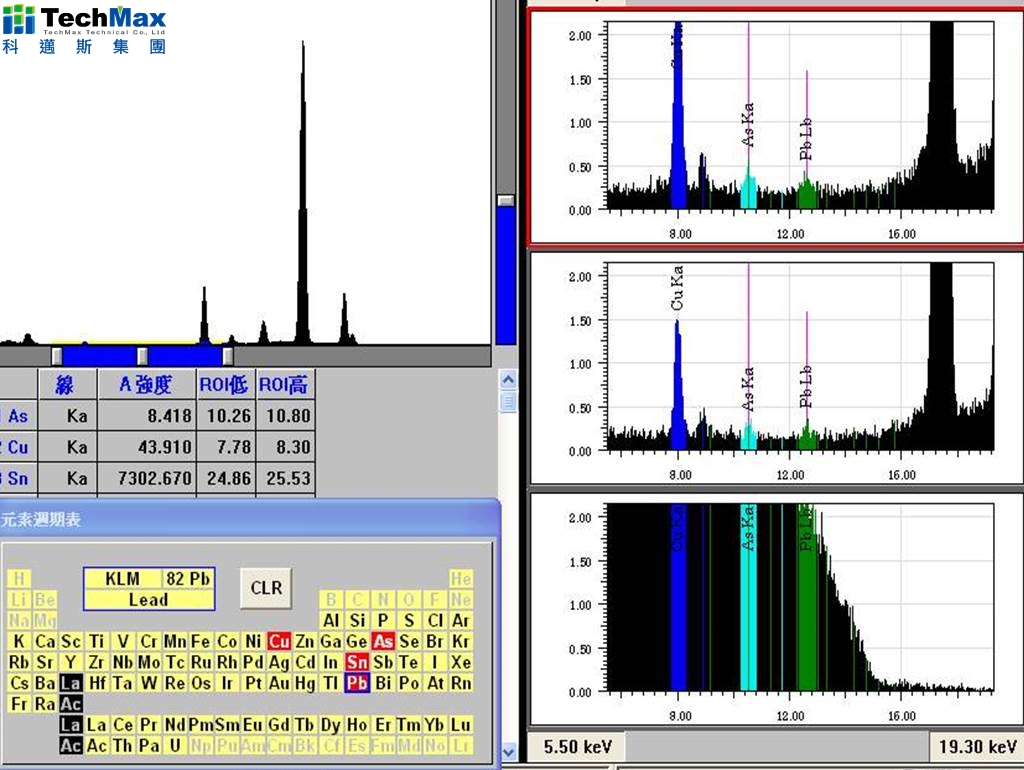The height and width of the screenshot is (770, 1024).
Task: Click the A強度 column header
Action: pyautogui.click(x=147, y=384)
